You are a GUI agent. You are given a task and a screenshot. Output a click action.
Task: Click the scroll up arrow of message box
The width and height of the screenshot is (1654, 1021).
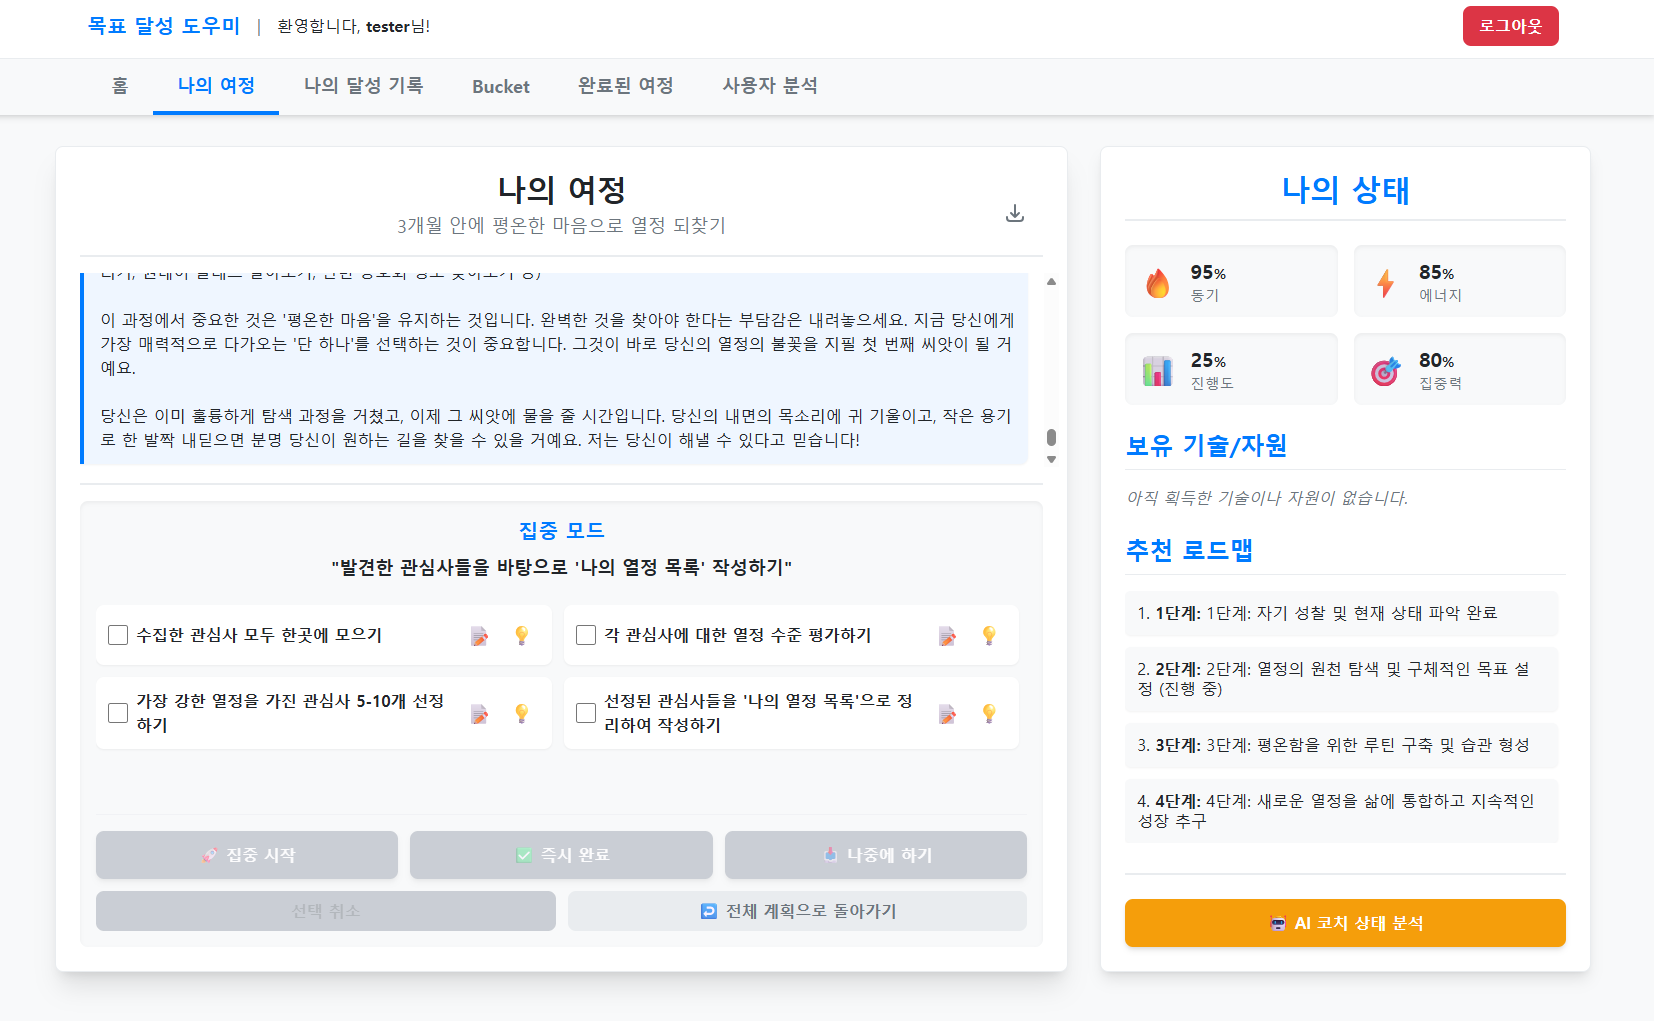coord(1051,282)
